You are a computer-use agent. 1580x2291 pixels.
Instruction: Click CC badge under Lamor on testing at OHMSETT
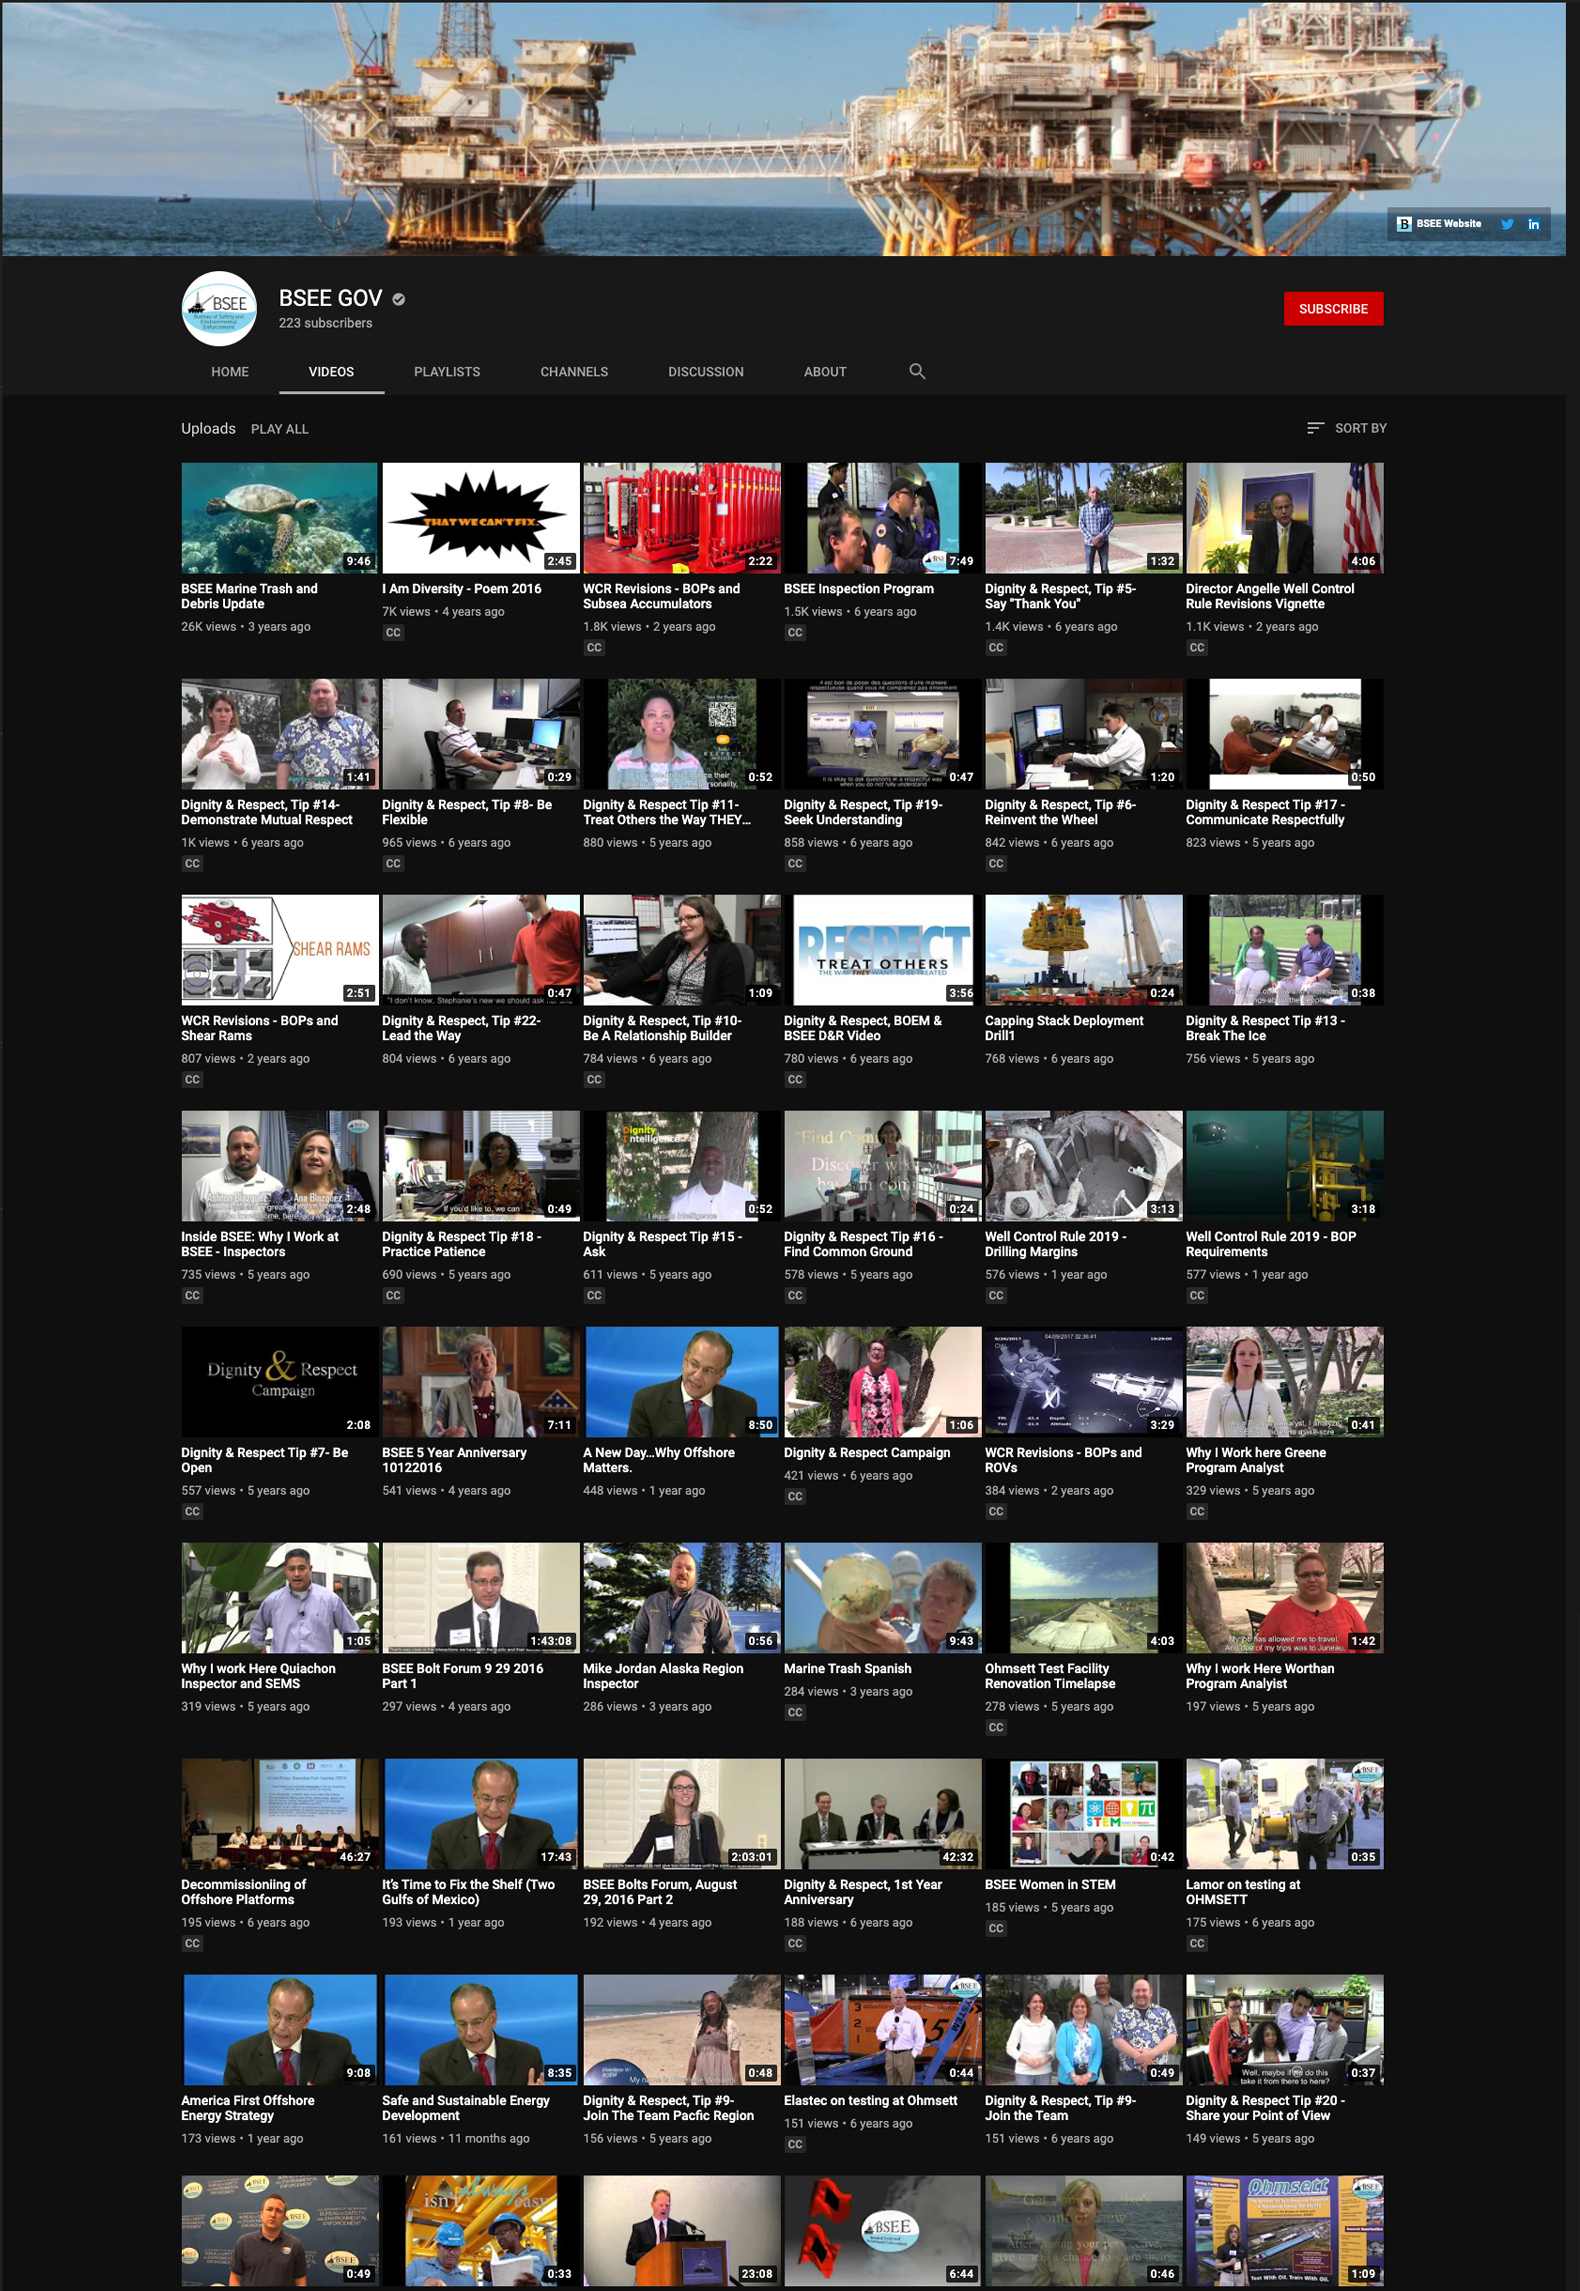coord(1197,1944)
